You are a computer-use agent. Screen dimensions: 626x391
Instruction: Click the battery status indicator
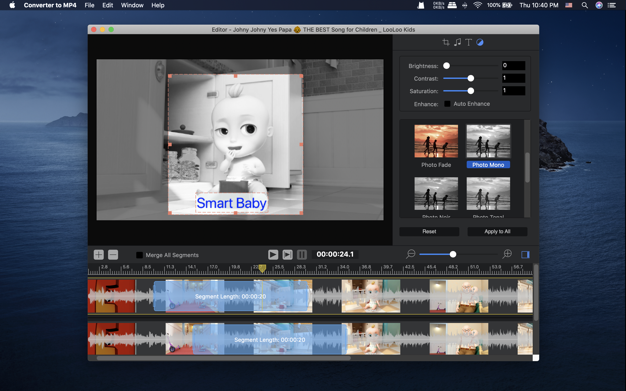coord(499,5)
